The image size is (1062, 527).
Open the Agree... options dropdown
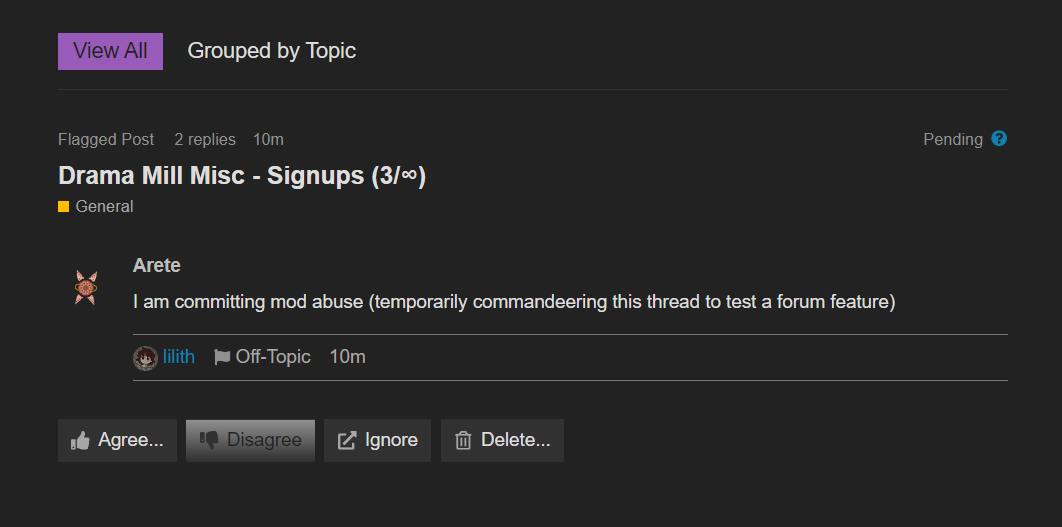[x=117, y=441]
